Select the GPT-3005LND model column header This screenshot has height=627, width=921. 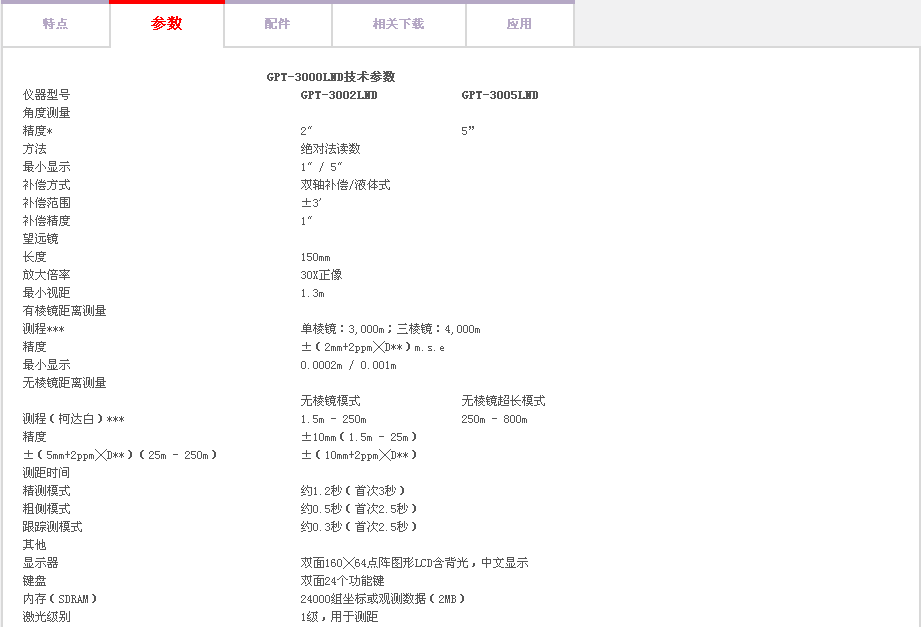click(499, 95)
